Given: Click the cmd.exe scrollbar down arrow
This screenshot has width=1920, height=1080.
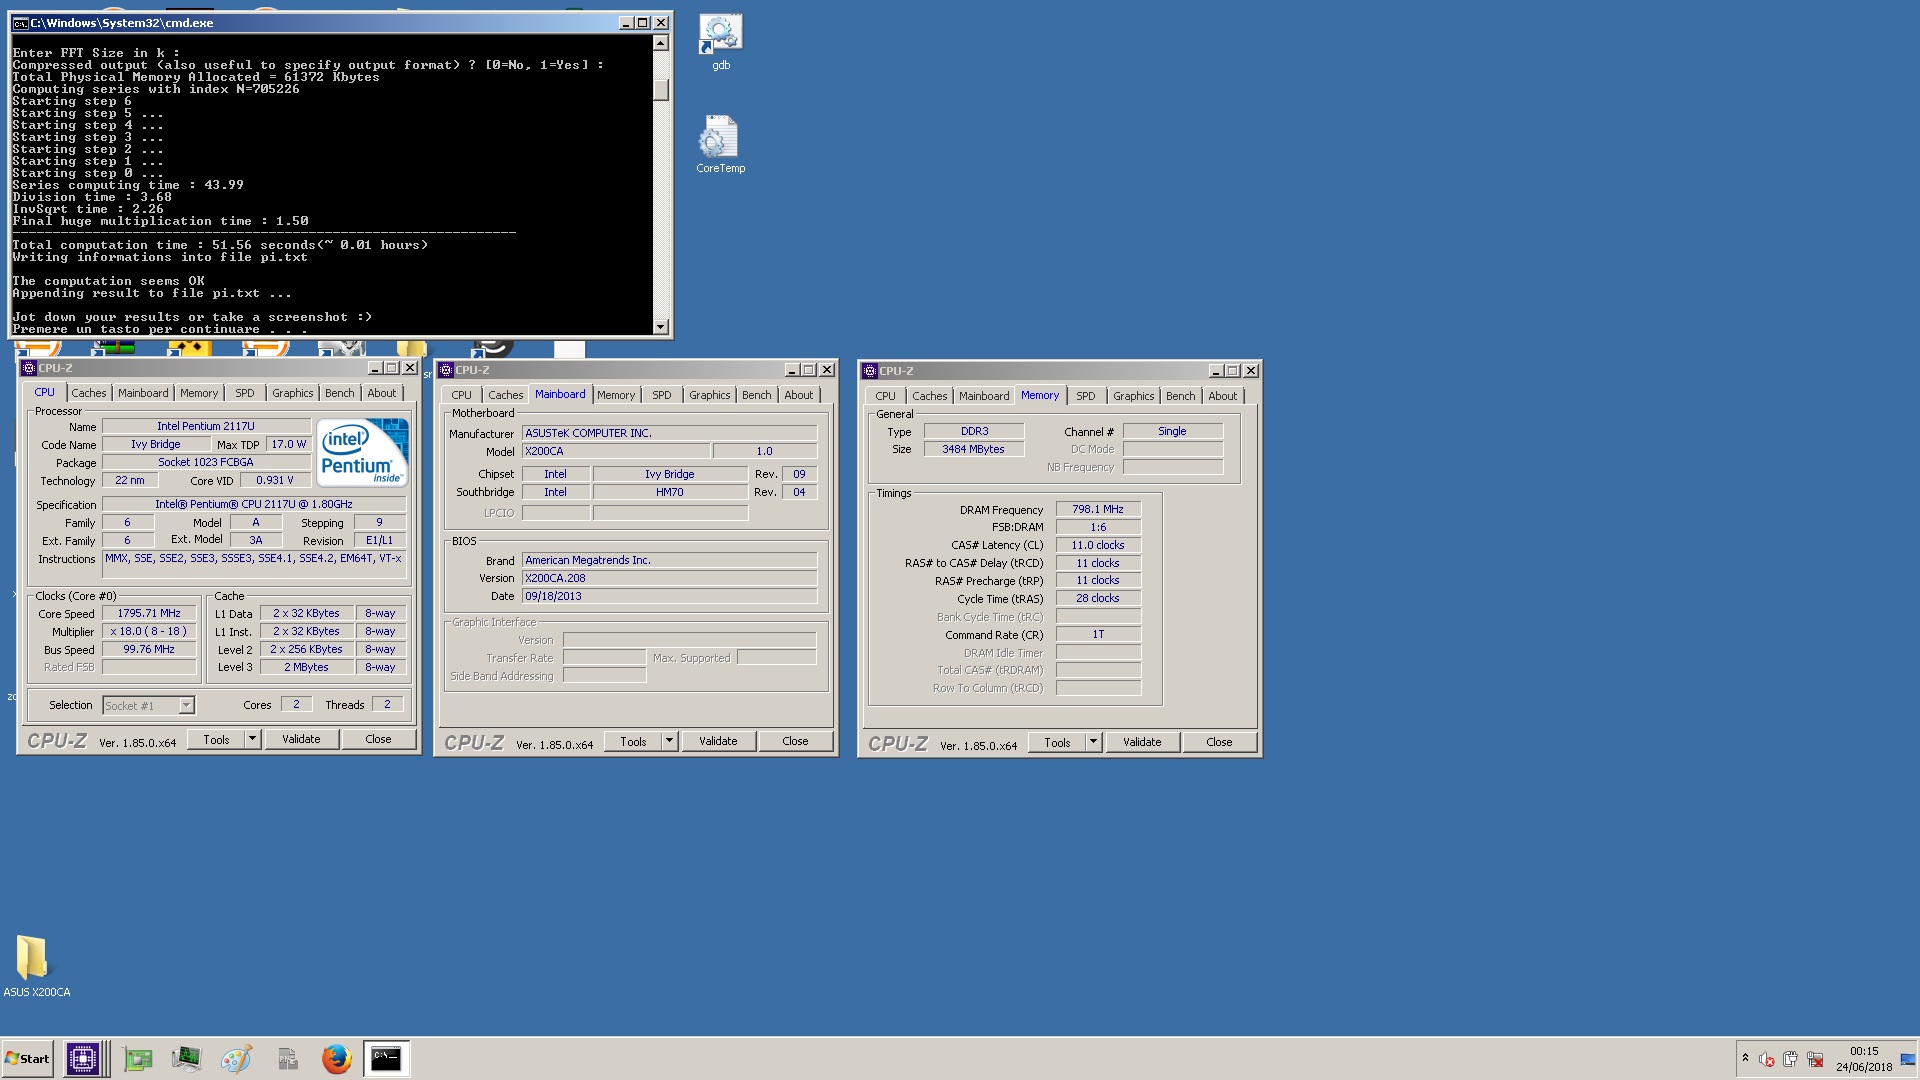Looking at the screenshot, I should click(x=660, y=327).
